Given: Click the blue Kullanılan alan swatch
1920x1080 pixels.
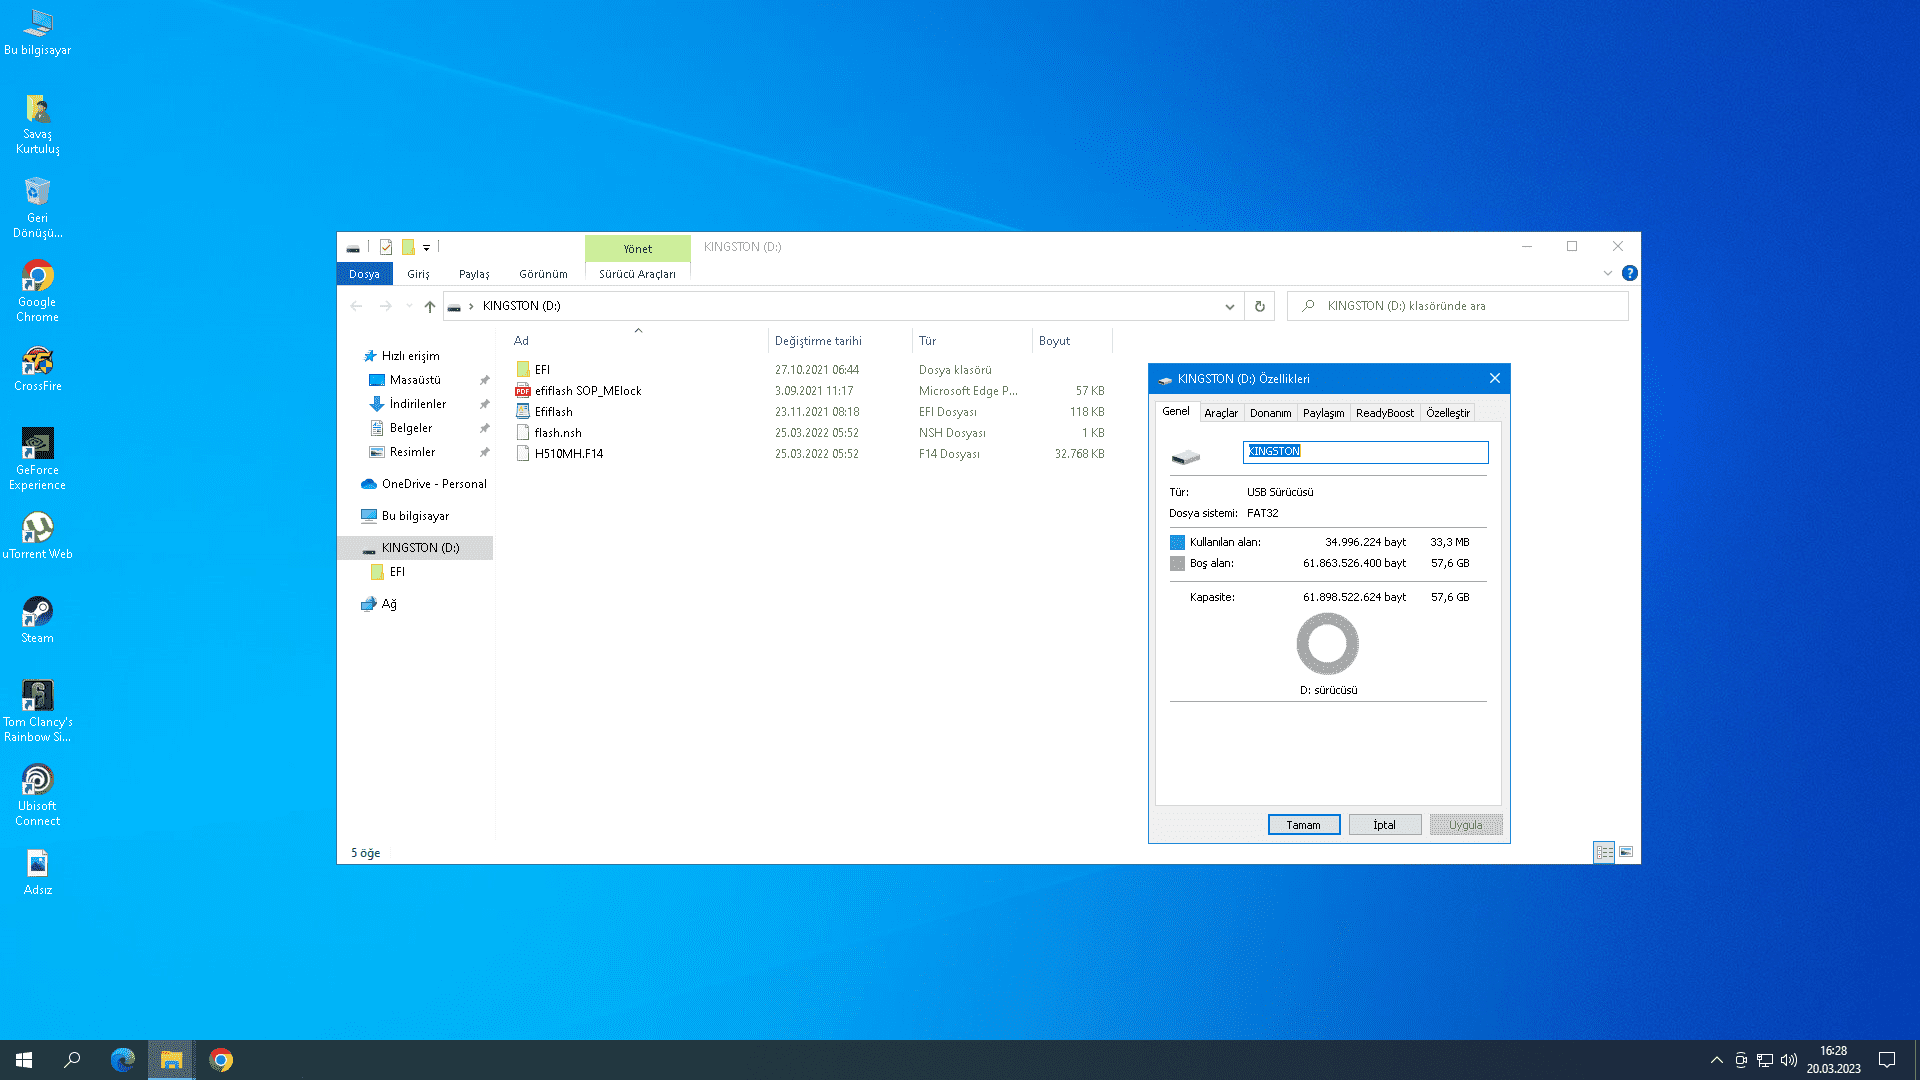Looking at the screenshot, I should [1177, 542].
